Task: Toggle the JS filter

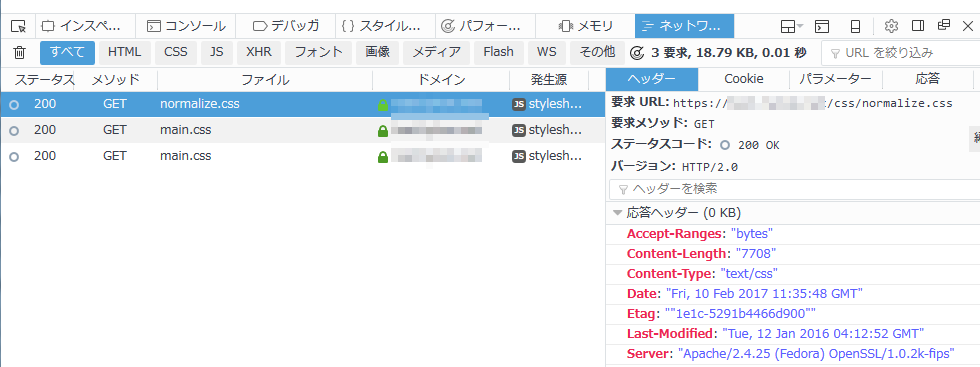Action: click(217, 53)
